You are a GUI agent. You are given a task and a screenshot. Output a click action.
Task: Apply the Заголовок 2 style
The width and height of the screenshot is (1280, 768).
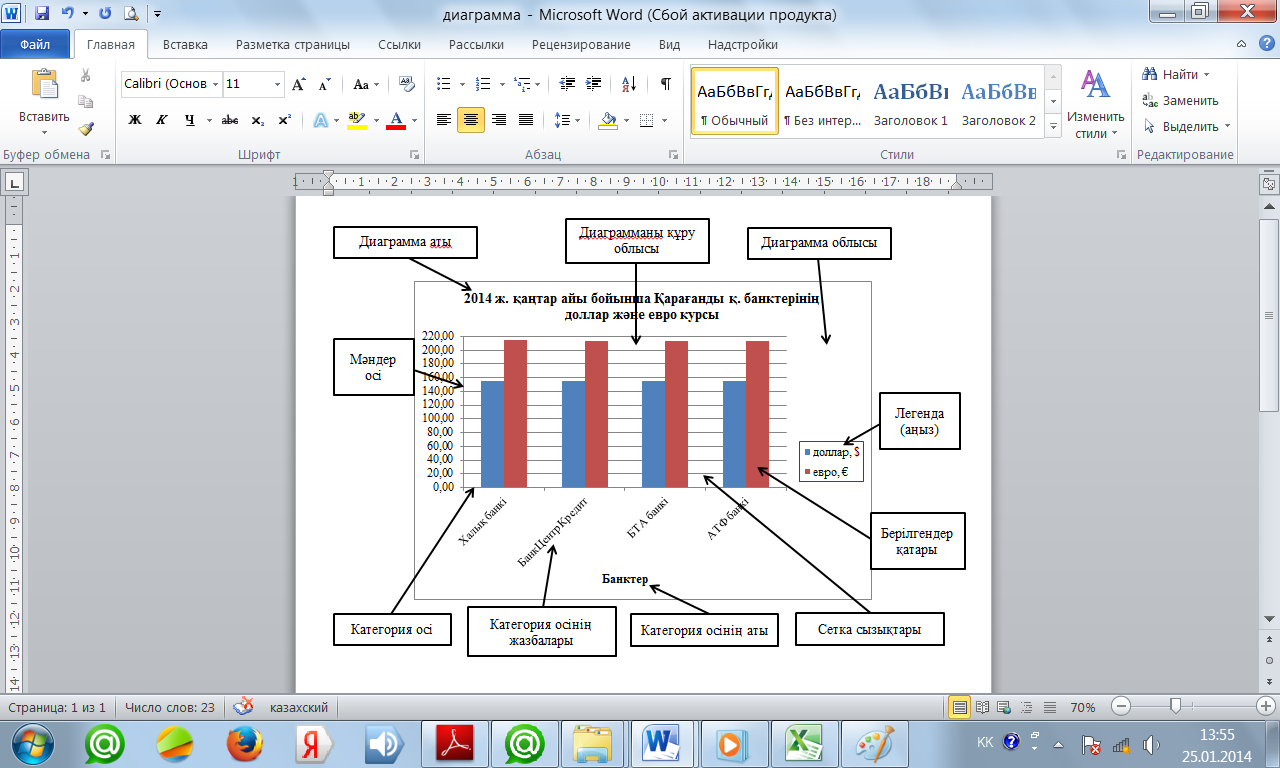coord(998,101)
